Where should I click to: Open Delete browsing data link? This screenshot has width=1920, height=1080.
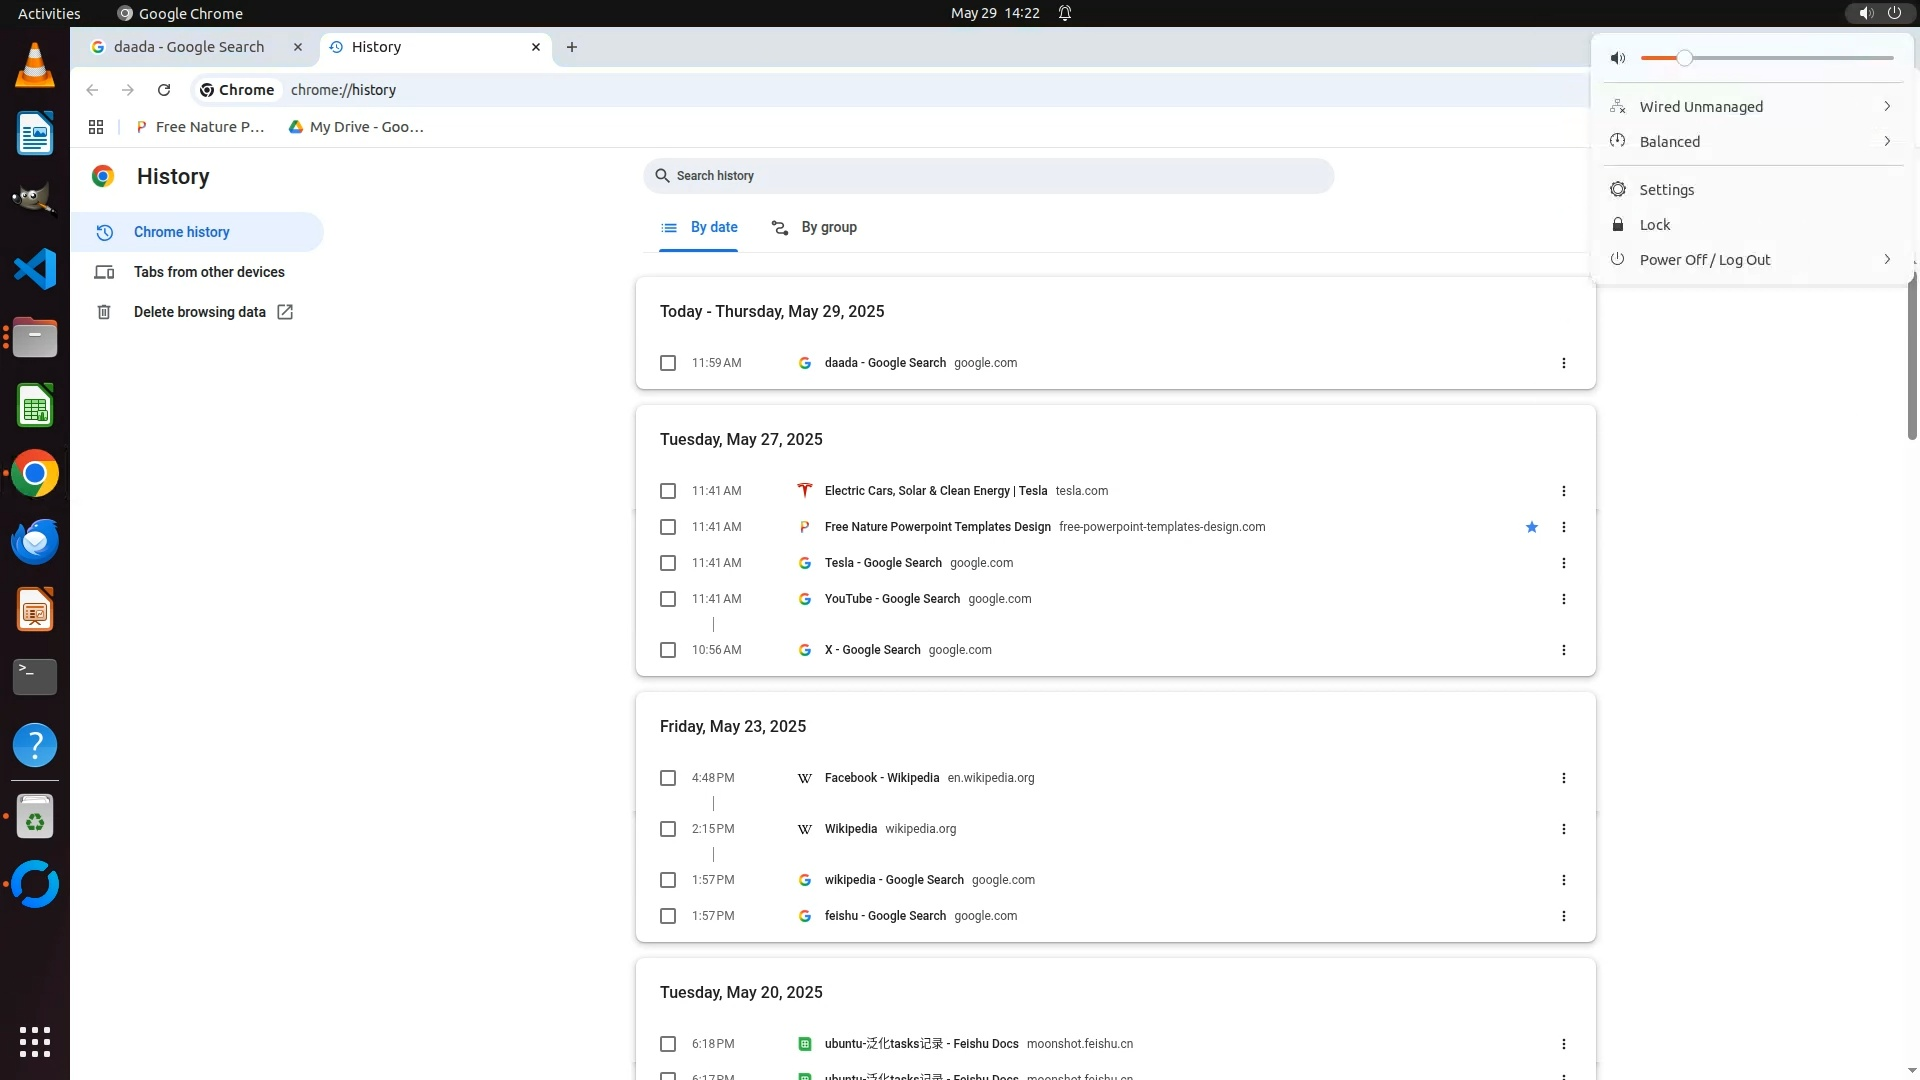click(200, 312)
